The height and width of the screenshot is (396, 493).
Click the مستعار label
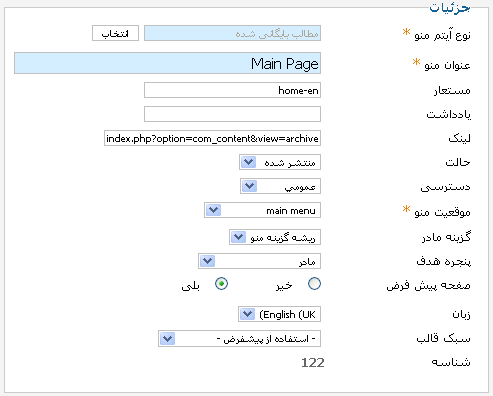pos(452,90)
